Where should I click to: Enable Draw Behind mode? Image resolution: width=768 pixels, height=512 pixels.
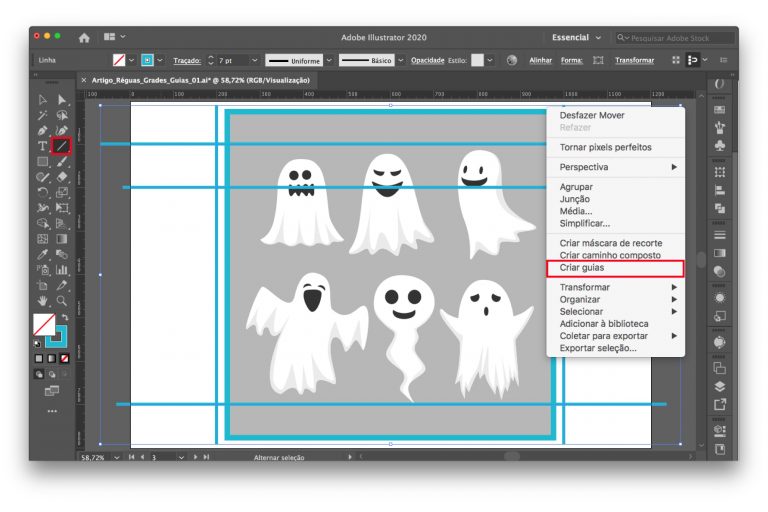click(x=51, y=374)
